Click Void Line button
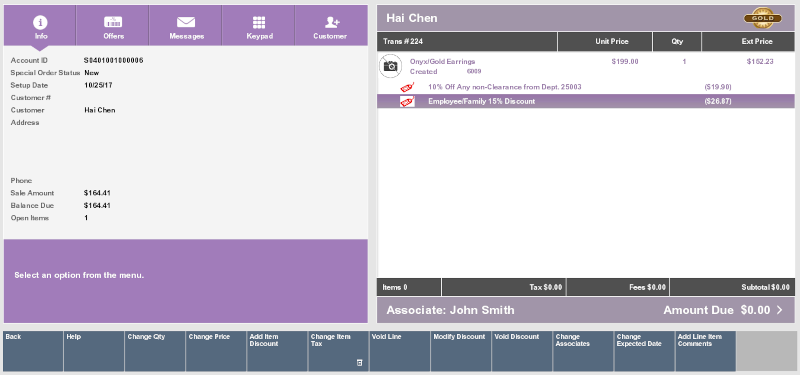Image resolution: width=800 pixels, height=375 pixels. 400,351
